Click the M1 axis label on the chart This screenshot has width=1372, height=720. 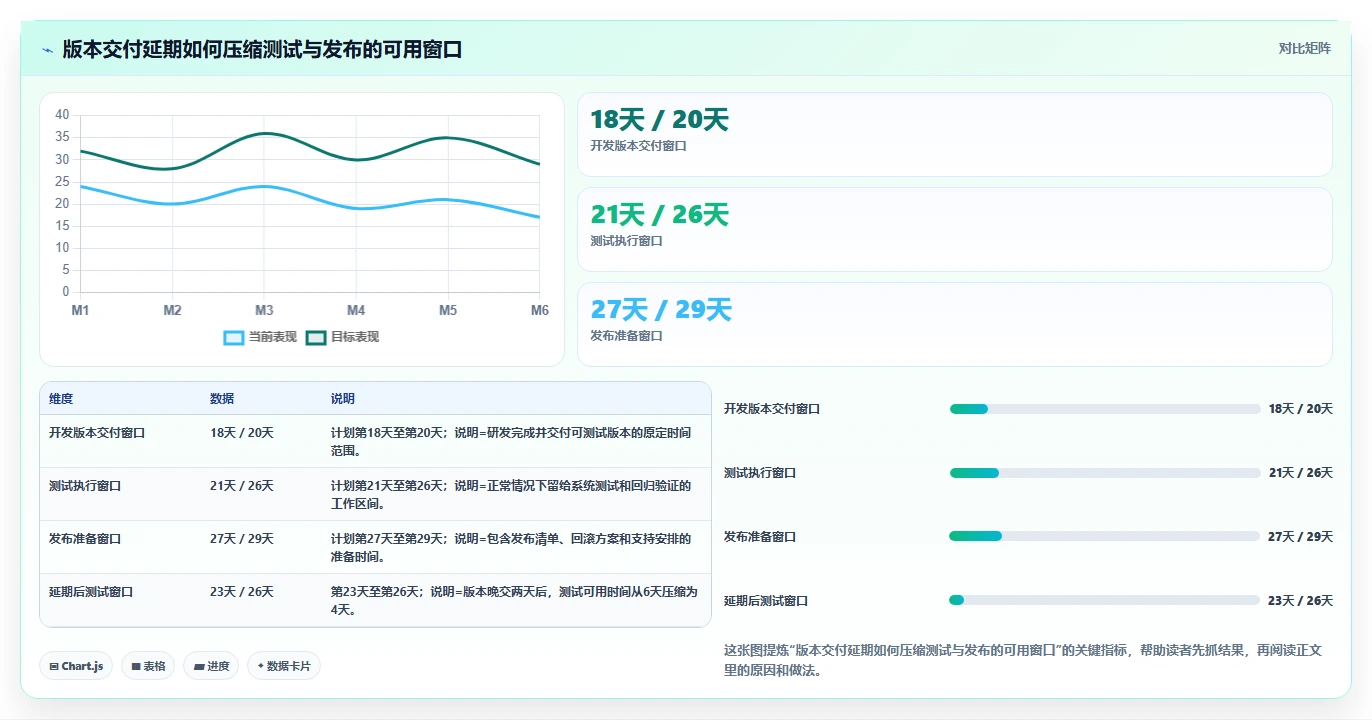tap(80, 311)
